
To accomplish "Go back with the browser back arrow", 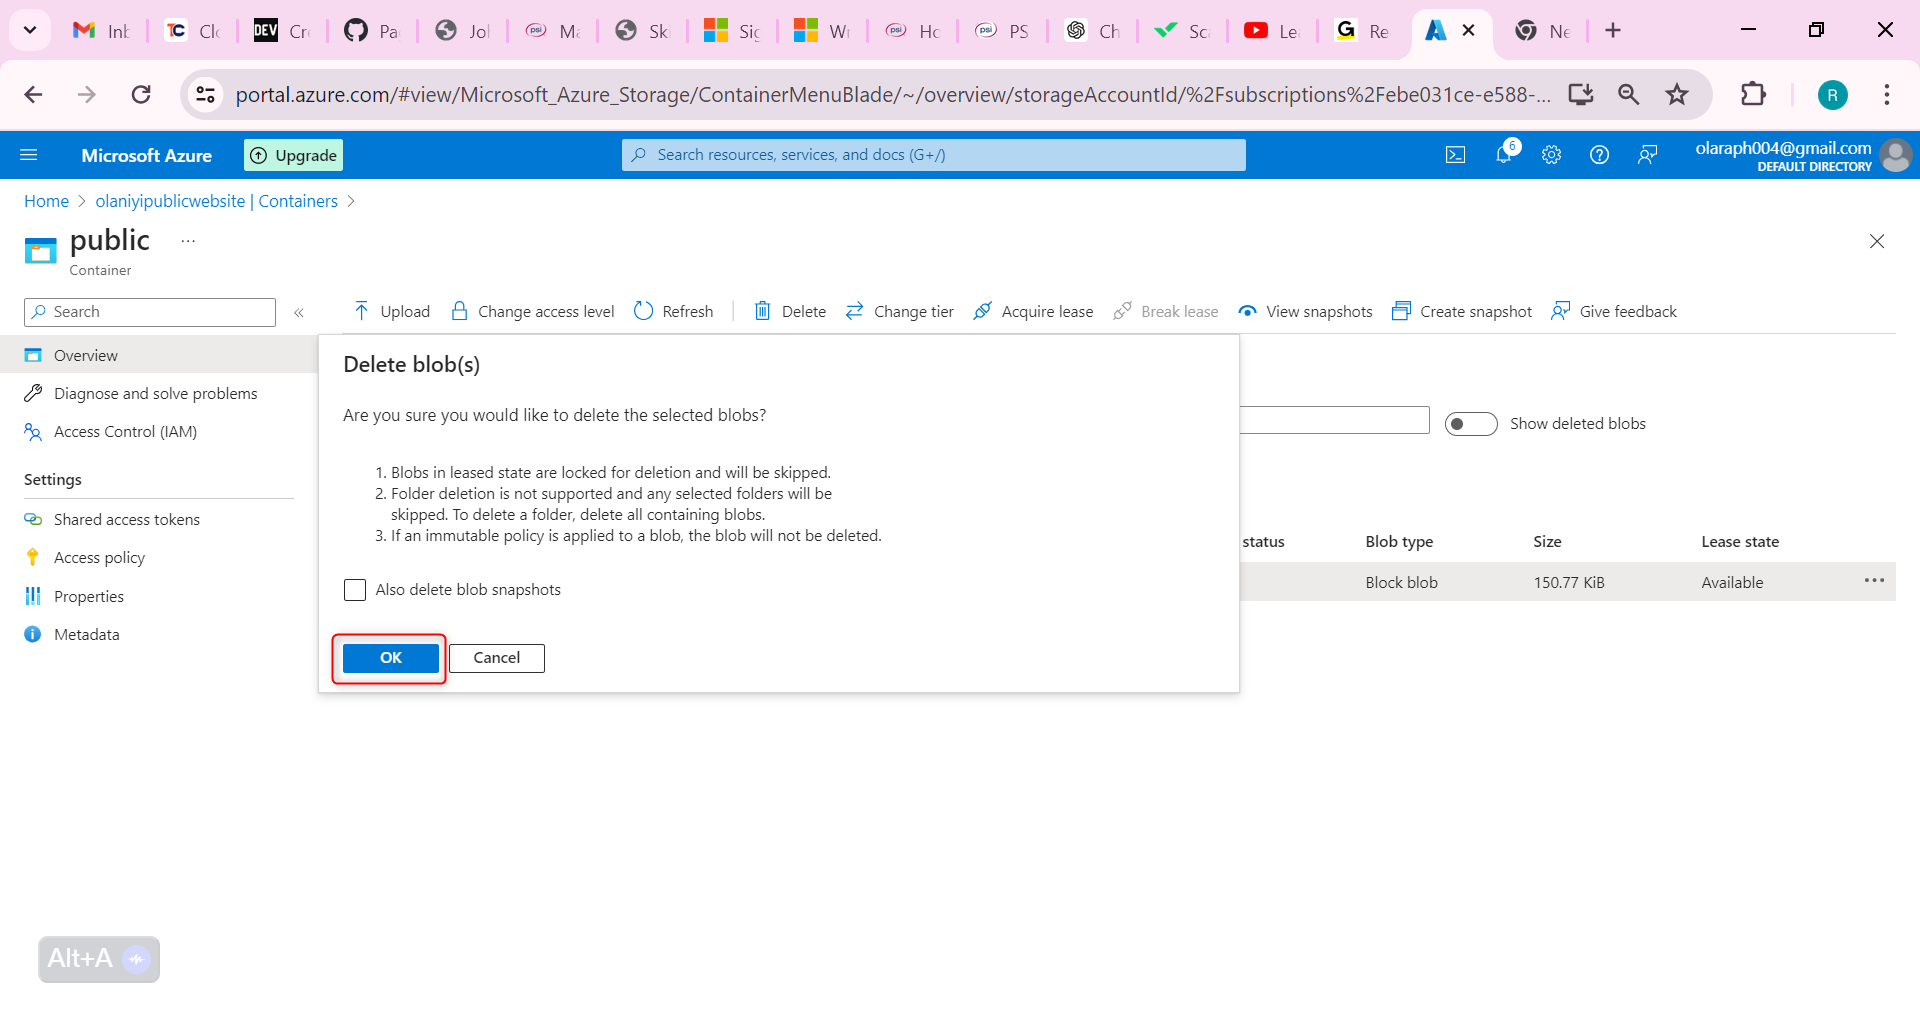I will pyautogui.click(x=33, y=94).
